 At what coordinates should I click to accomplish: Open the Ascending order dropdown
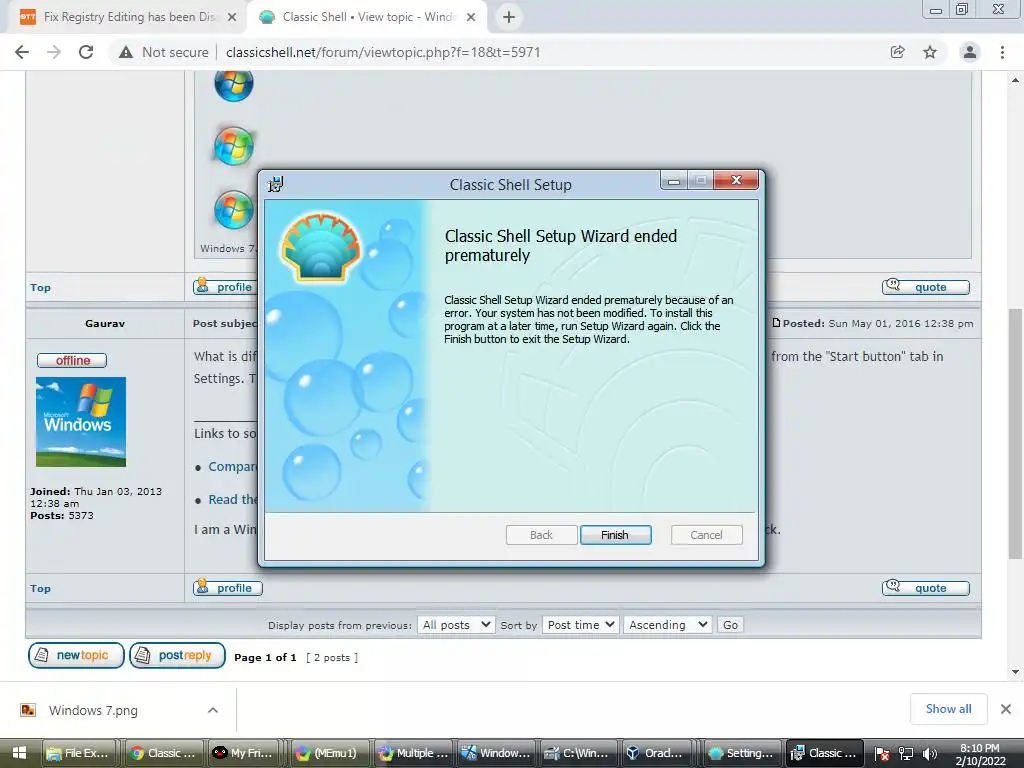(x=667, y=625)
